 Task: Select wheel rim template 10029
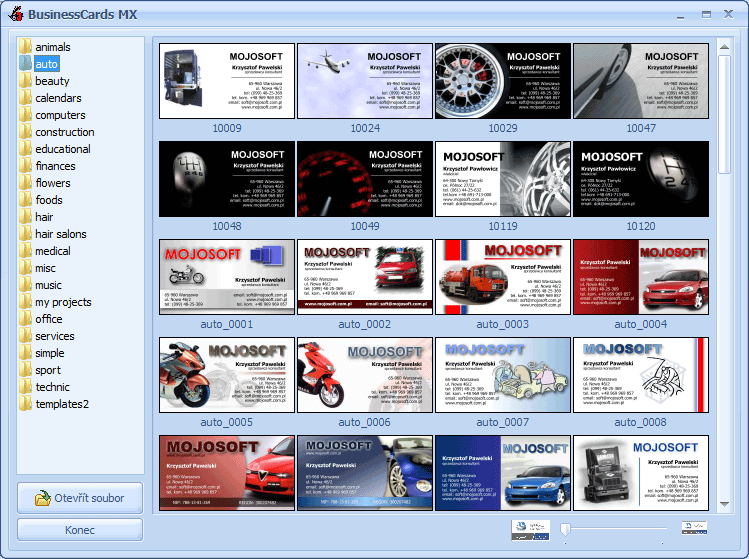503,81
